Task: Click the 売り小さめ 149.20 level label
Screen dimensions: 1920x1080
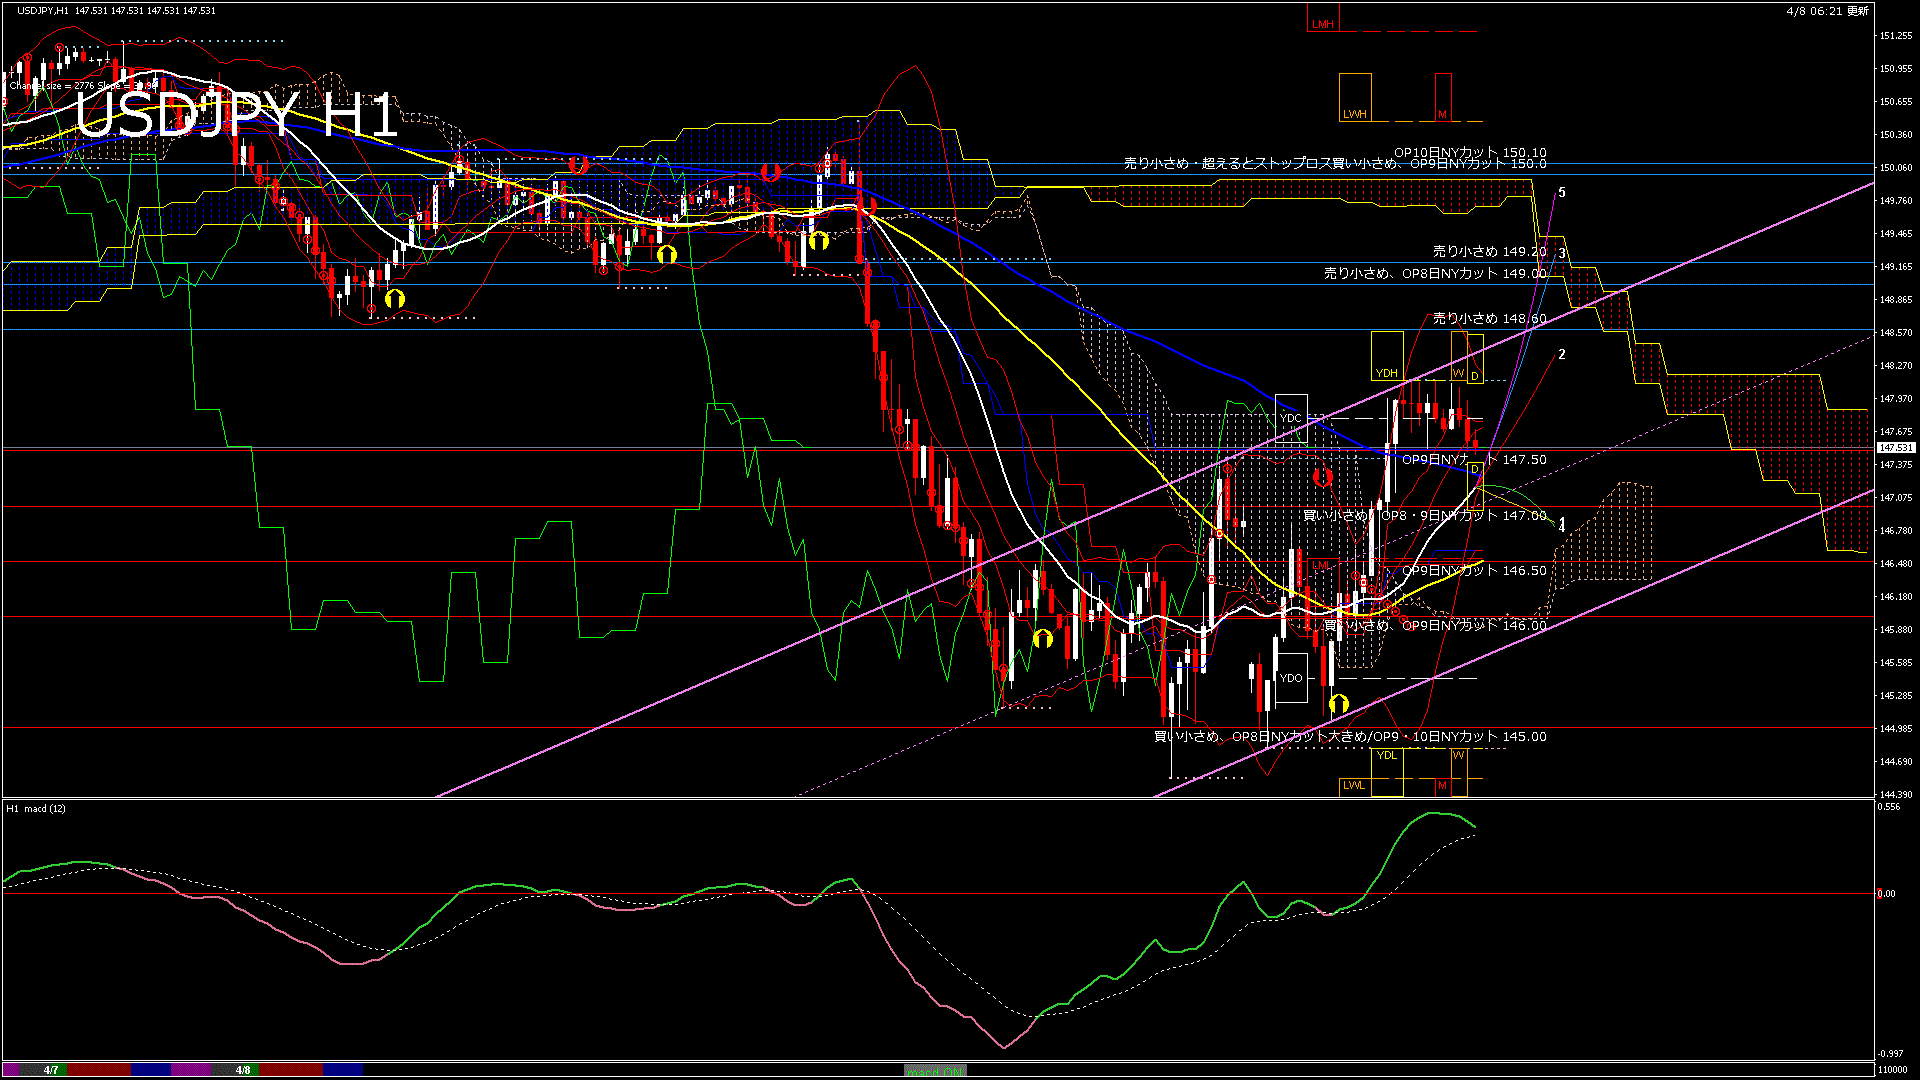Action: [x=1489, y=252]
